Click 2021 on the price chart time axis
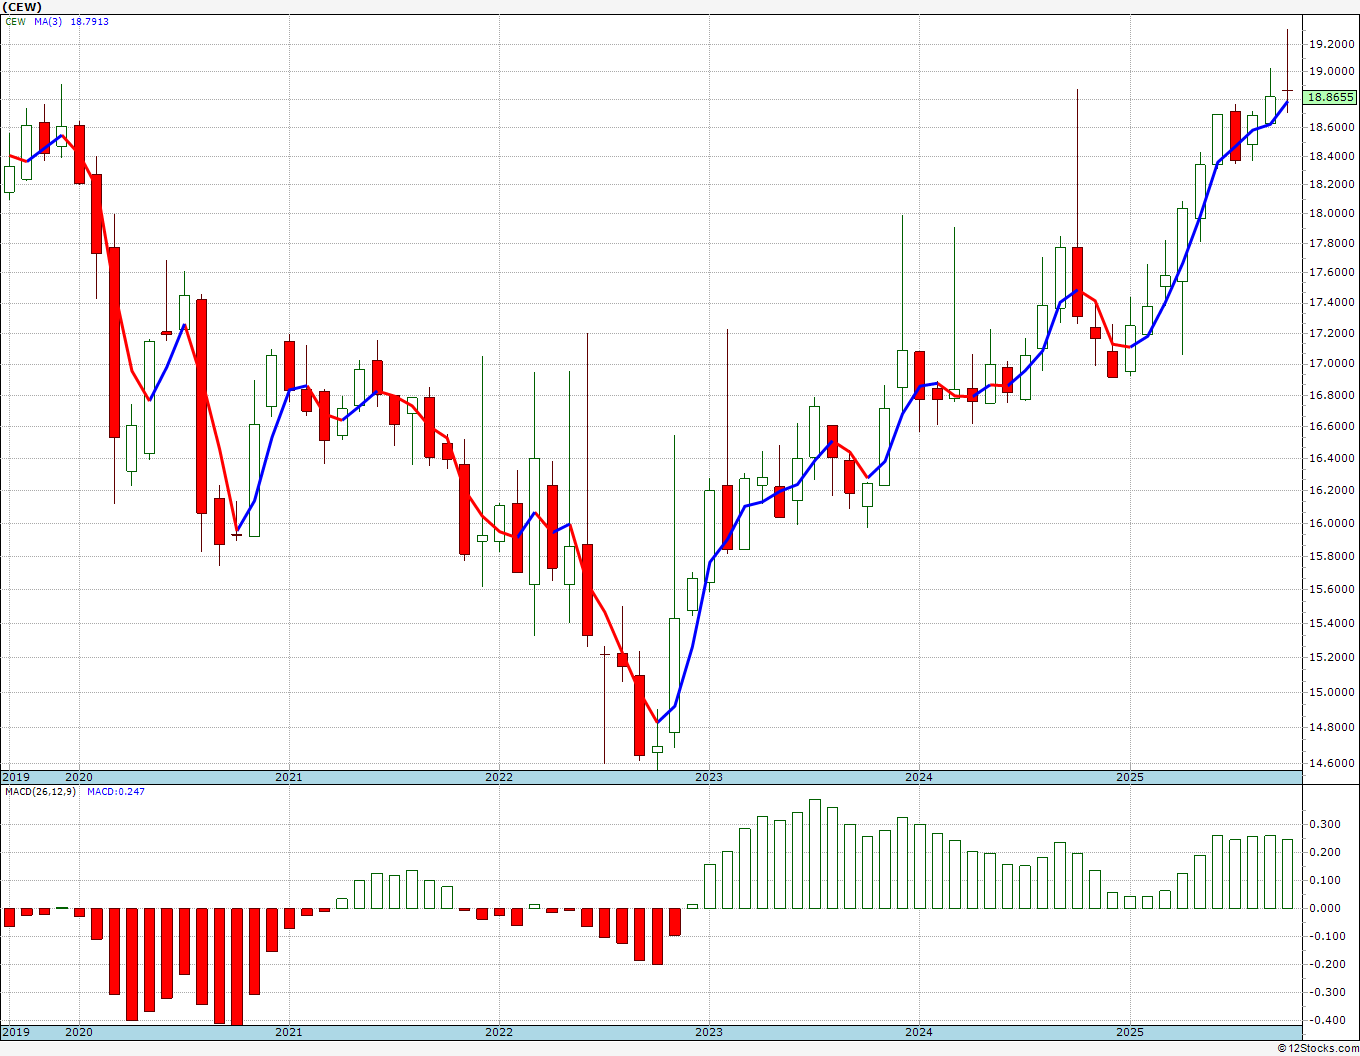 click(288, 777)
